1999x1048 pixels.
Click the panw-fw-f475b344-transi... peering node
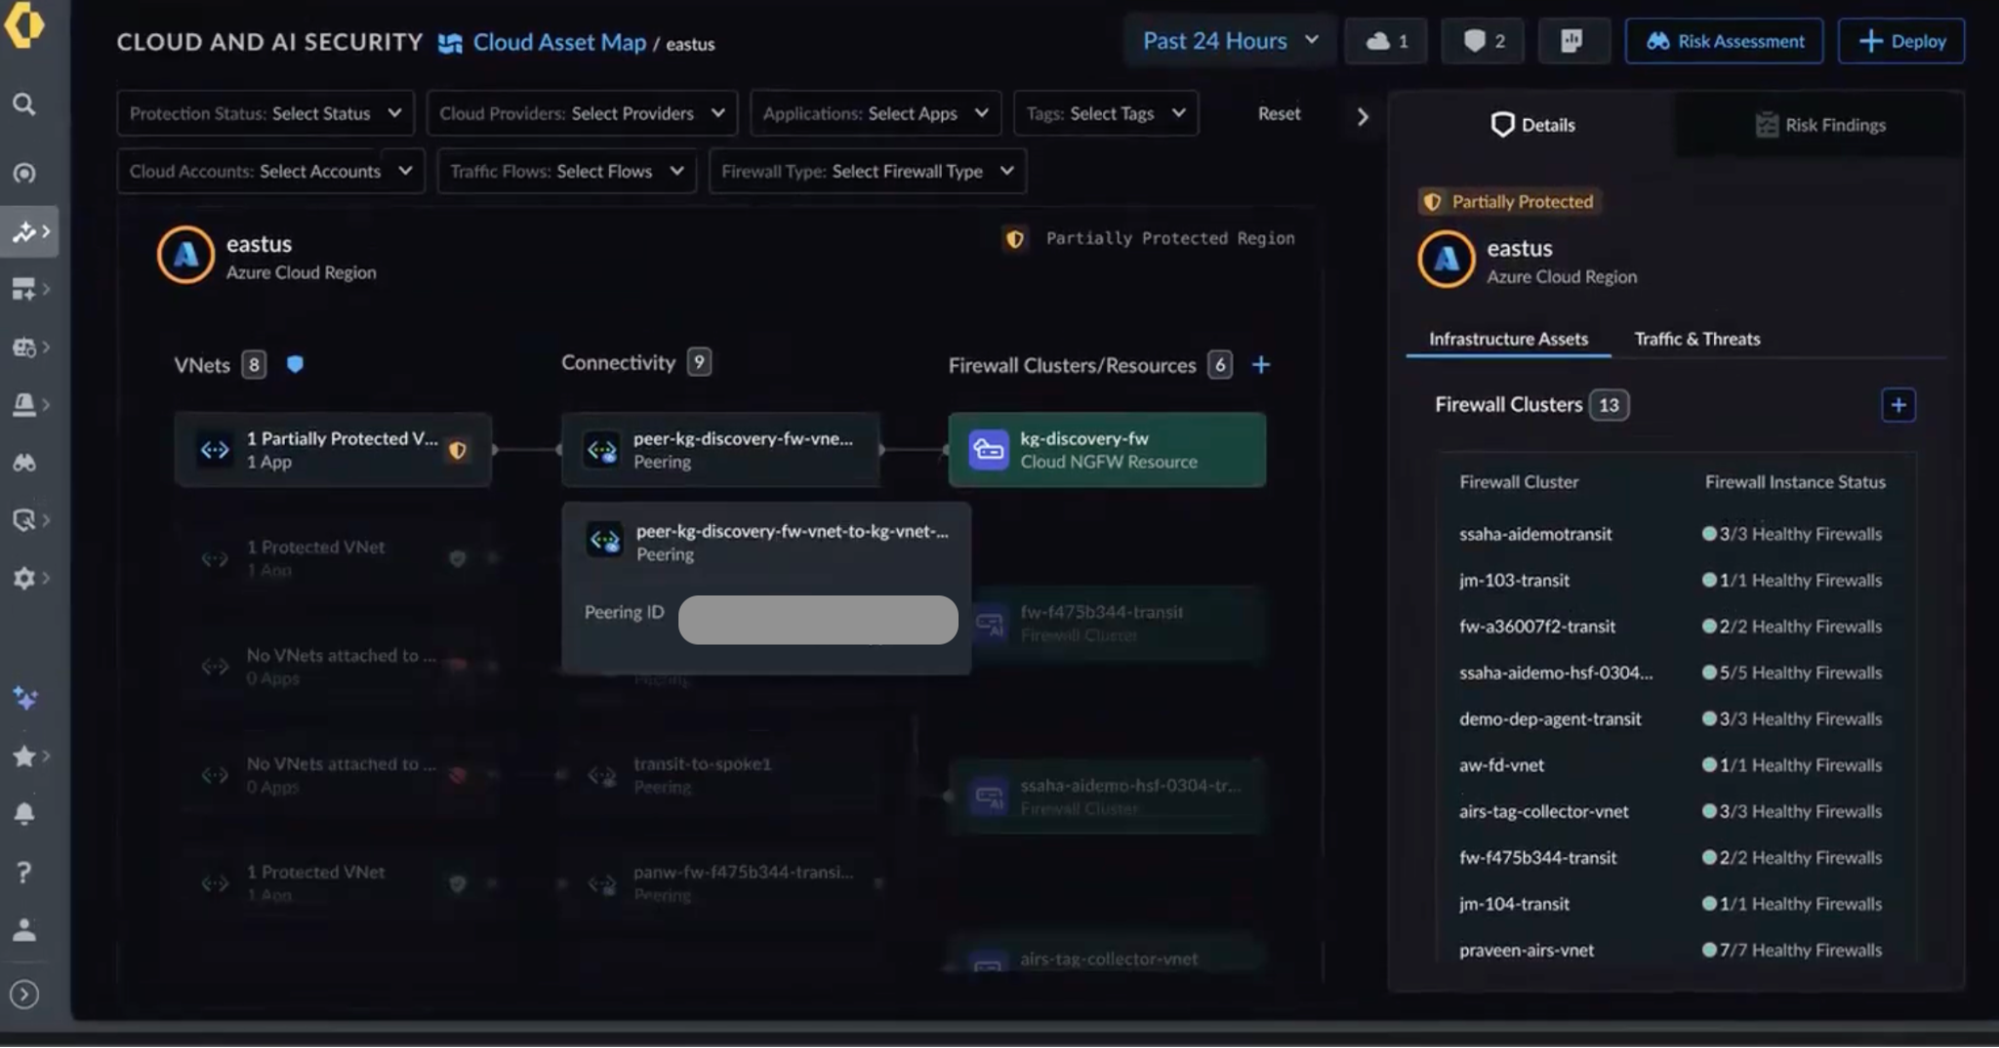721,883
